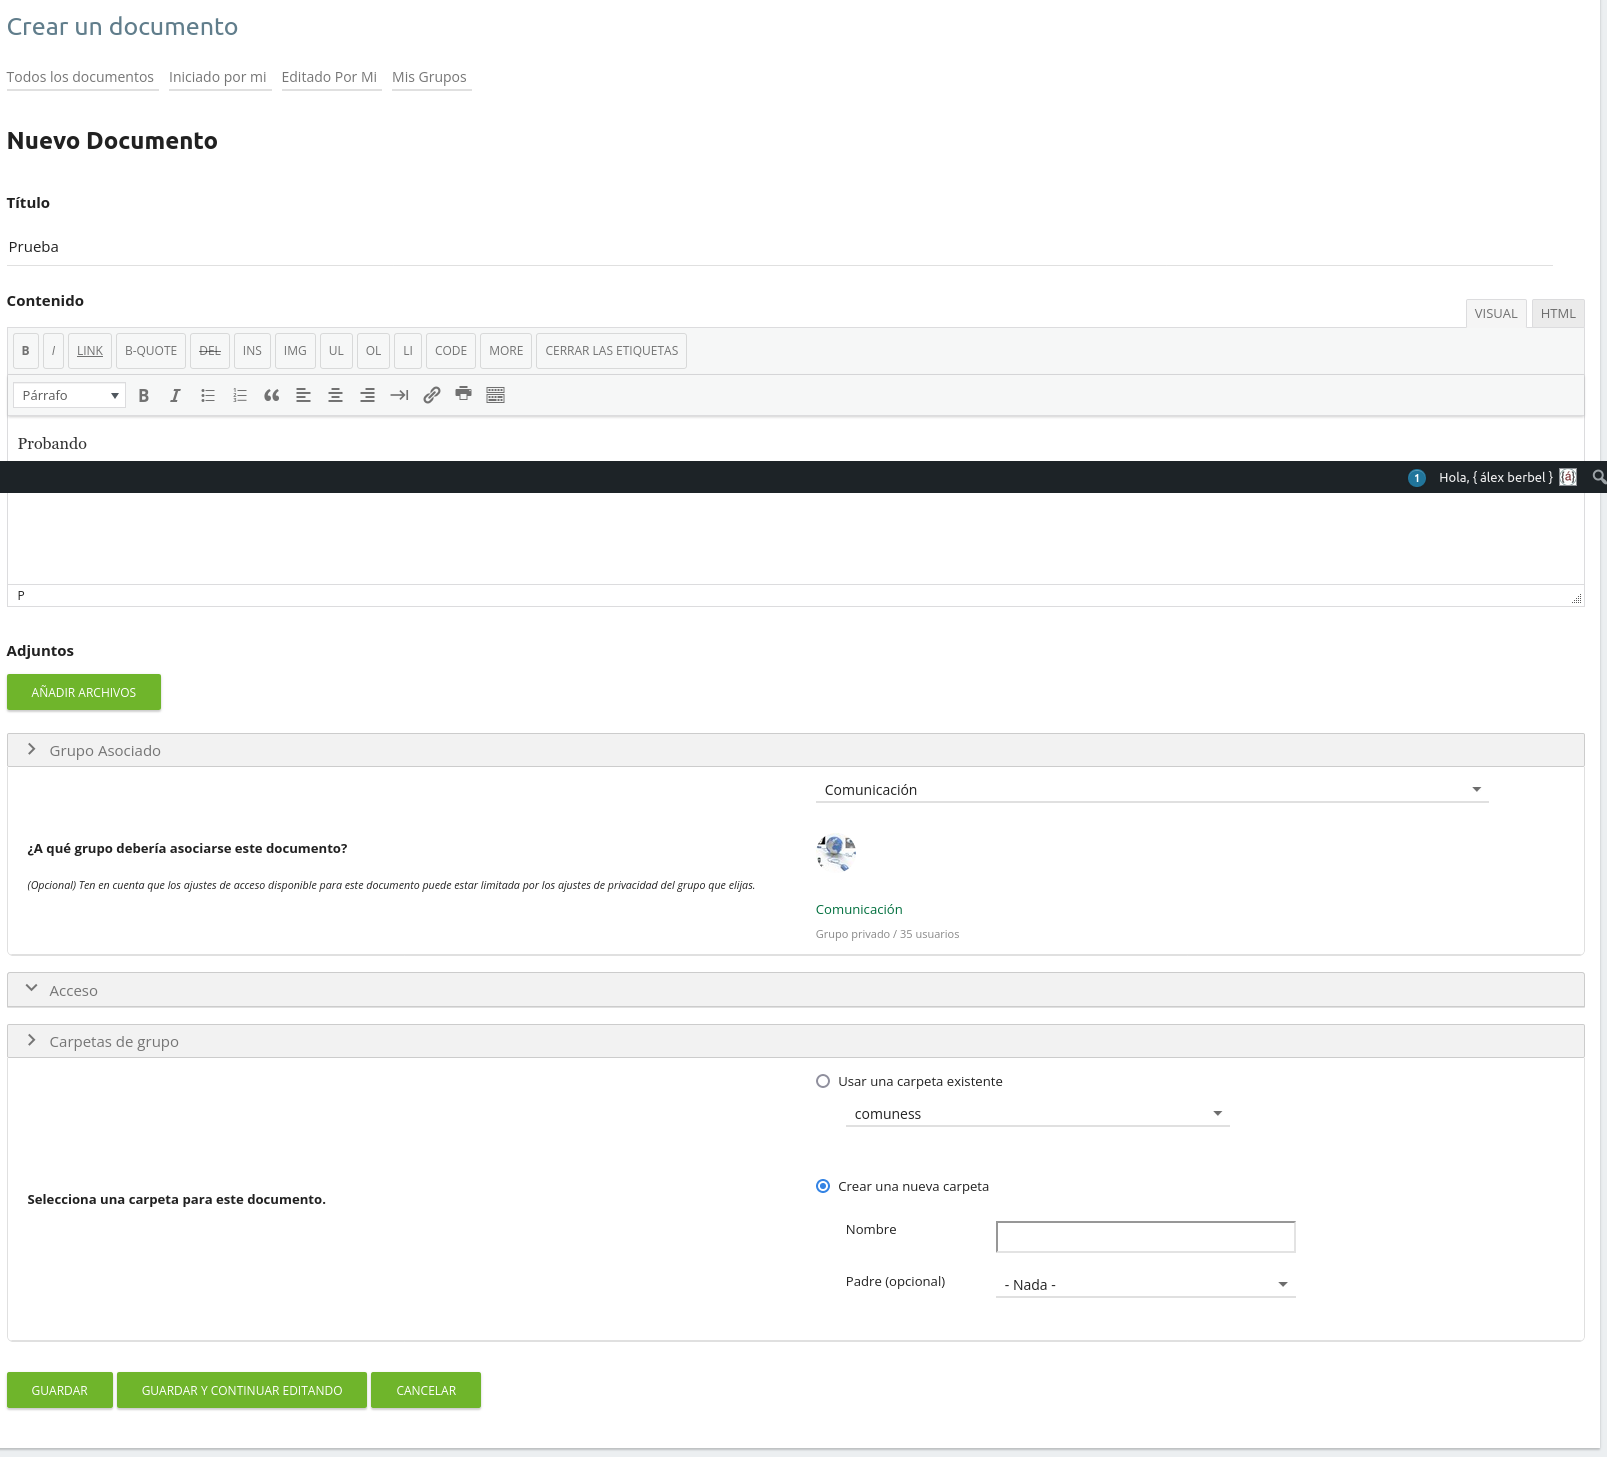This screenshot has width=1607, height=1457.
Task: Select the "Crear una nueva carpeta" radio option
Action: pos(823,1186)
